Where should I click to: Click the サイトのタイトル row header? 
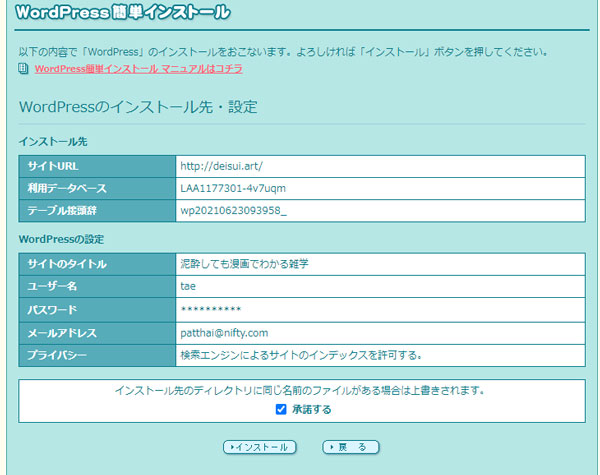point(97,264)
